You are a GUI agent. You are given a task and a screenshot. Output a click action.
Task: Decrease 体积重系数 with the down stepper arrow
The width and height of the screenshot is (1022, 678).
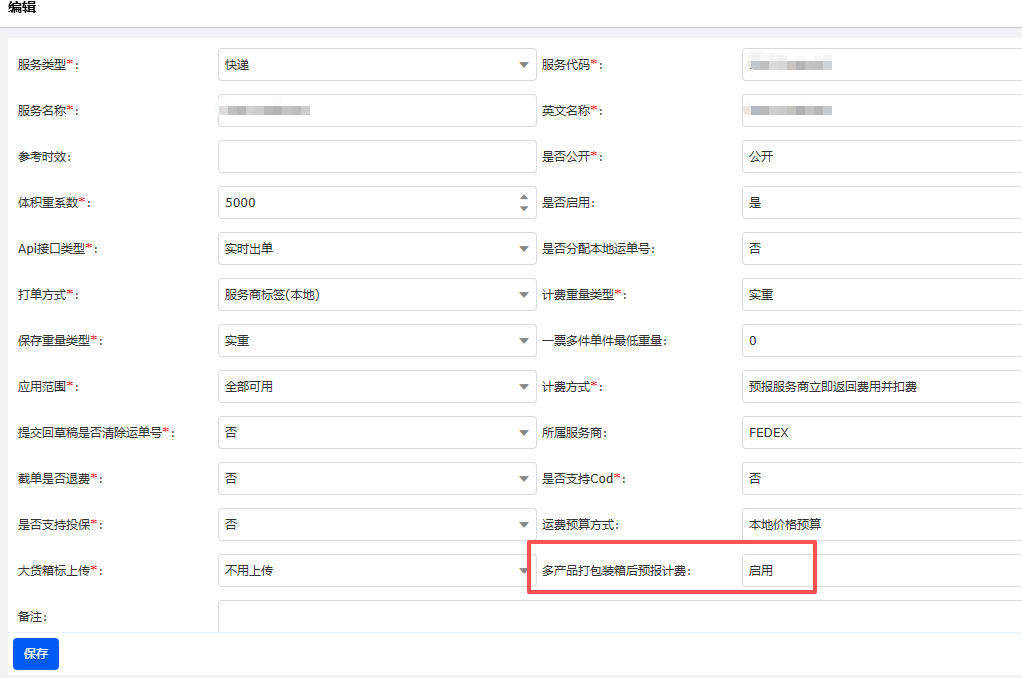524,209
